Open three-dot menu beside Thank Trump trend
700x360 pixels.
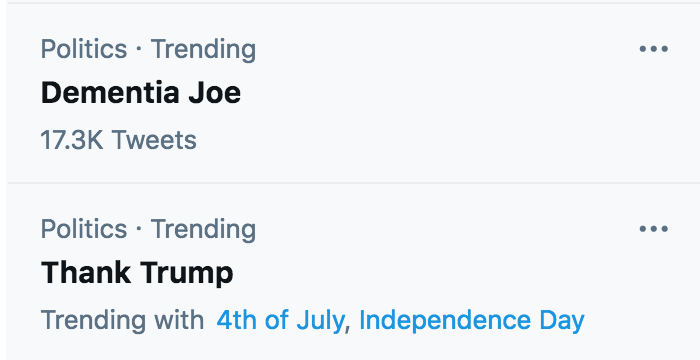[x=654, y=229]
